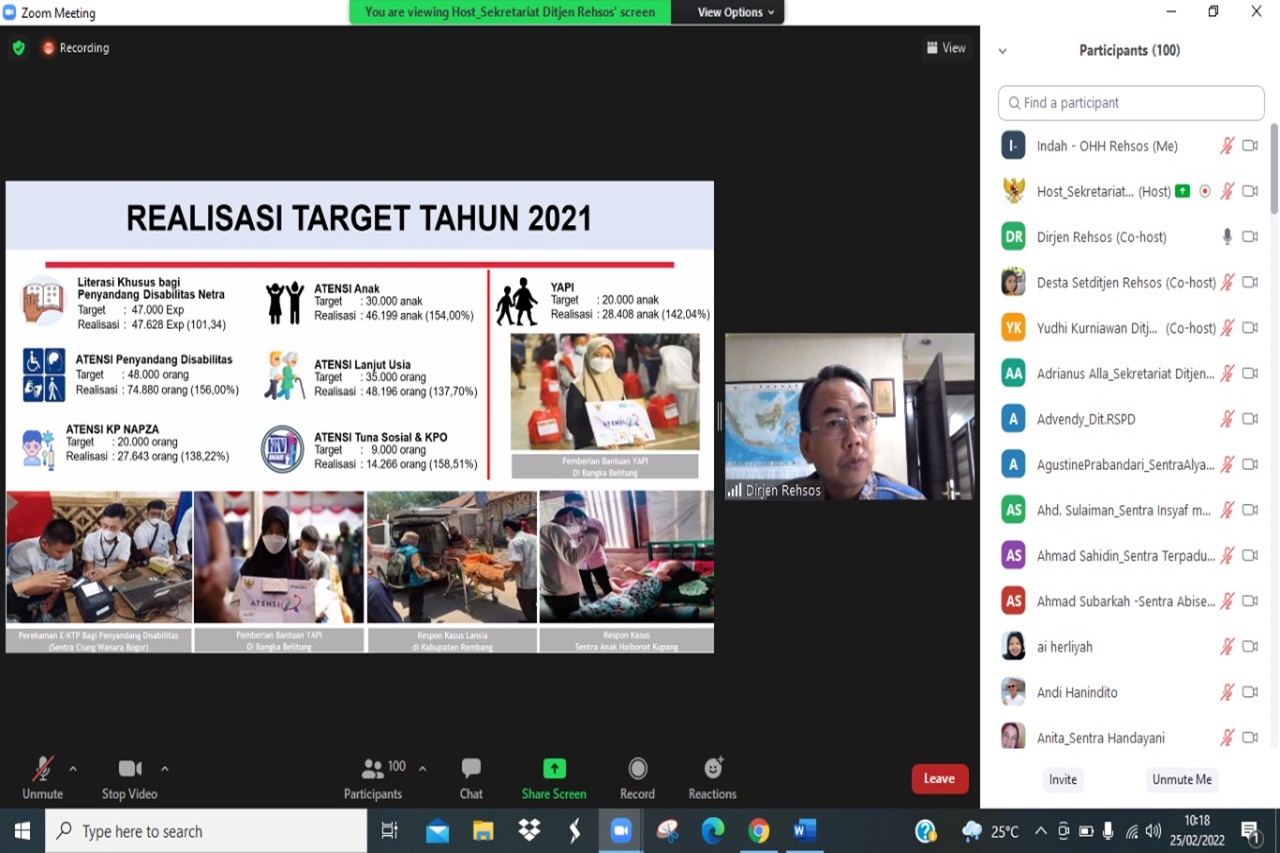Click microphone icon for Dirjen Rehsos
Image resolution: width=1280 pixels, height=853 pixels.
1227,237
